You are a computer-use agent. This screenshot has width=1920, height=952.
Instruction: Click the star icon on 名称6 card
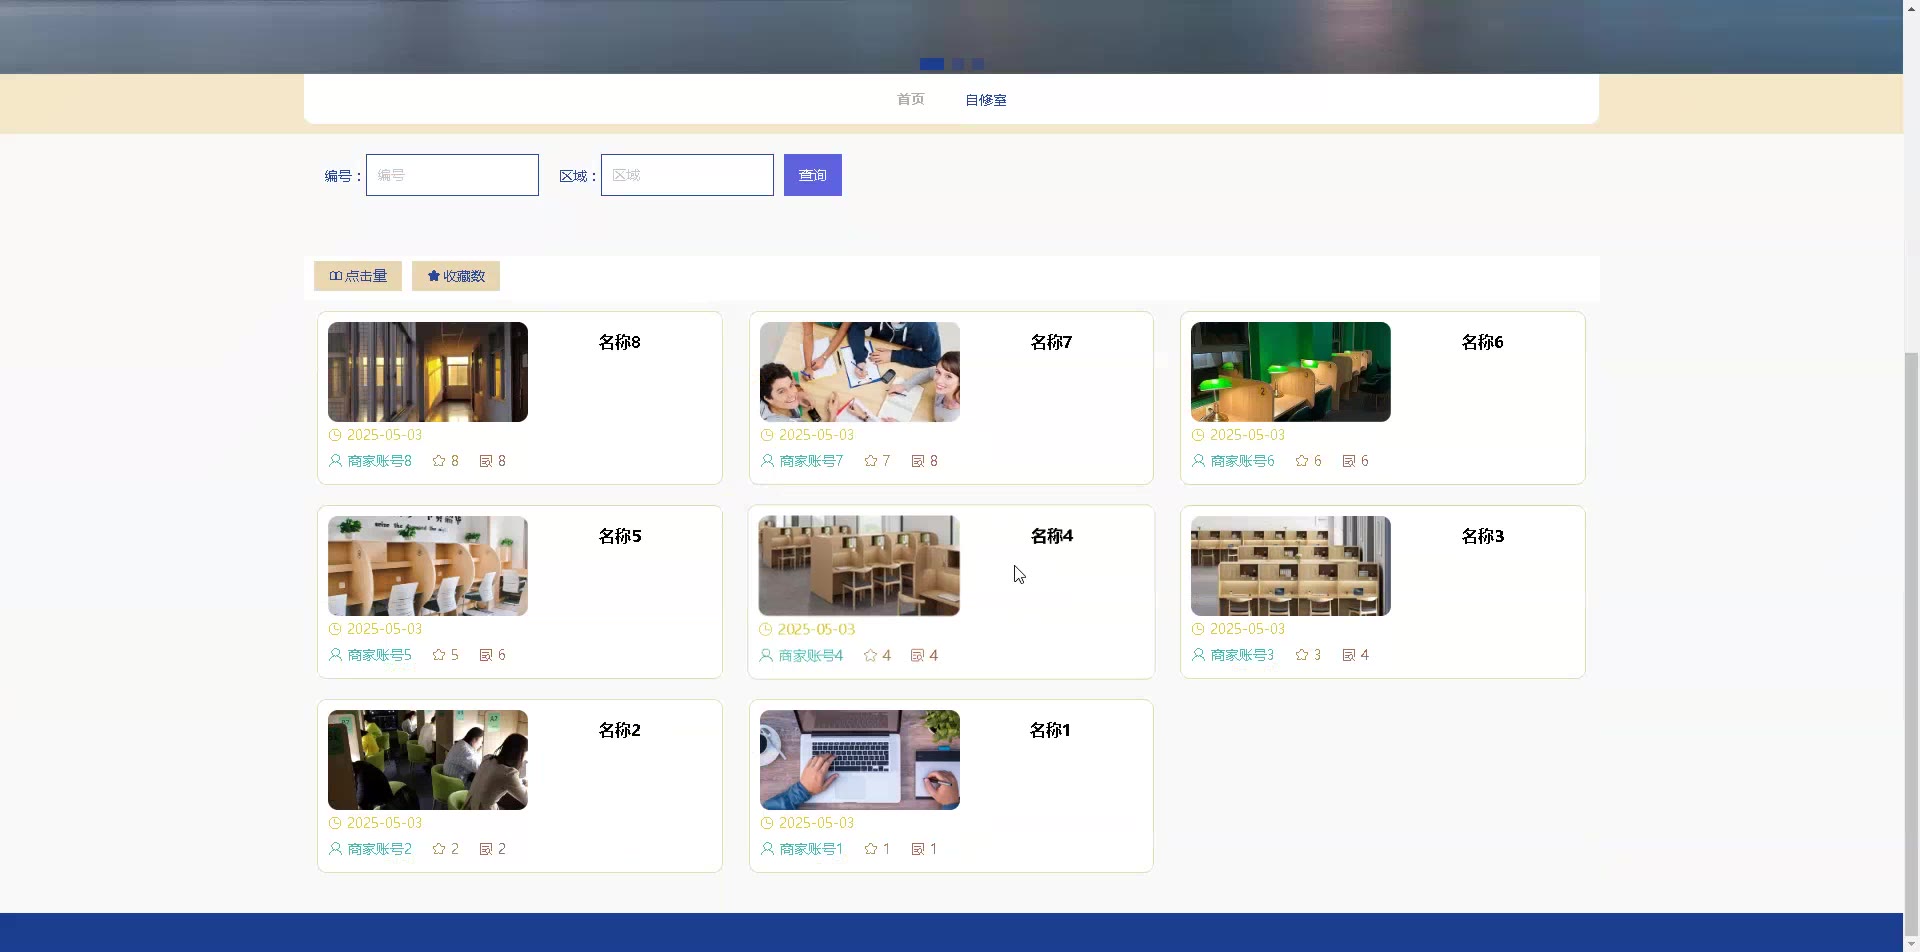(x=1302, y=461)
